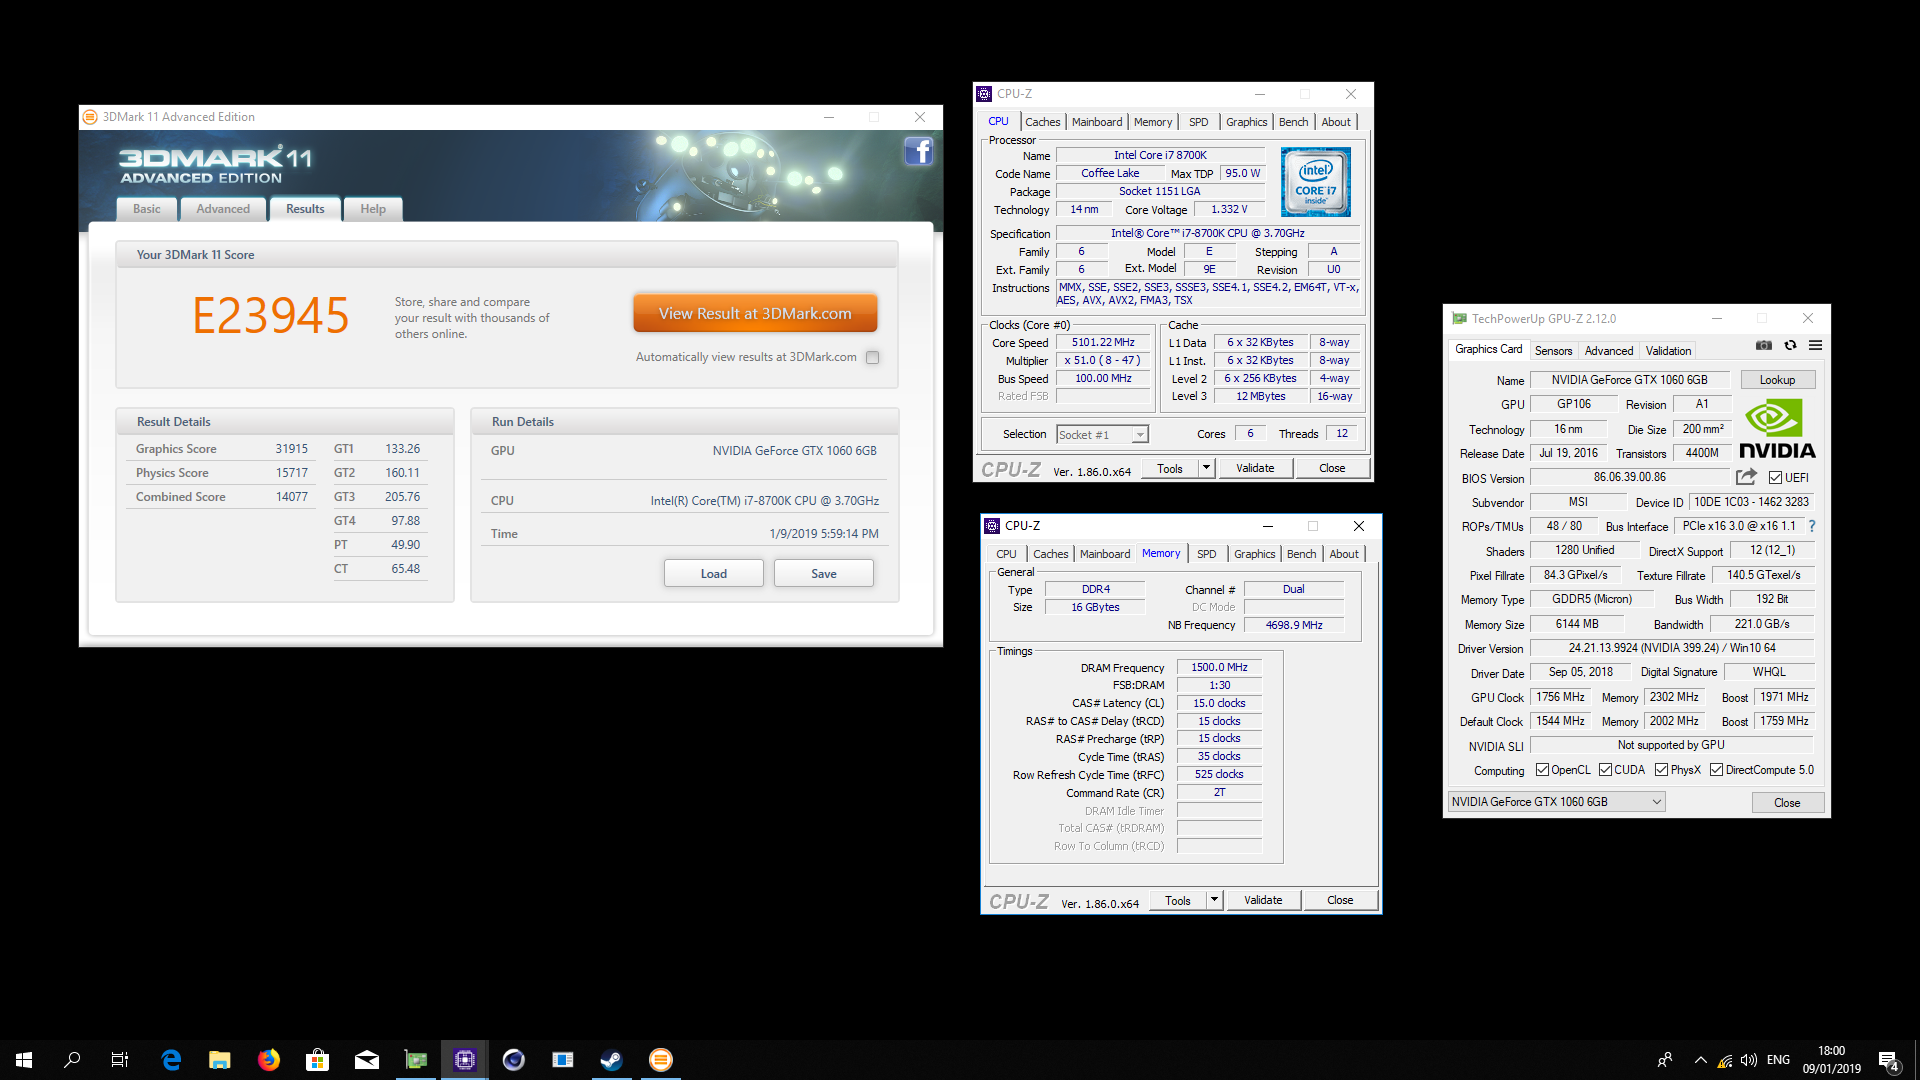The image size is (1920, 1080).
Task: Click the BIOS share/export icon in GPU-Z
Action: point(1746,477)
